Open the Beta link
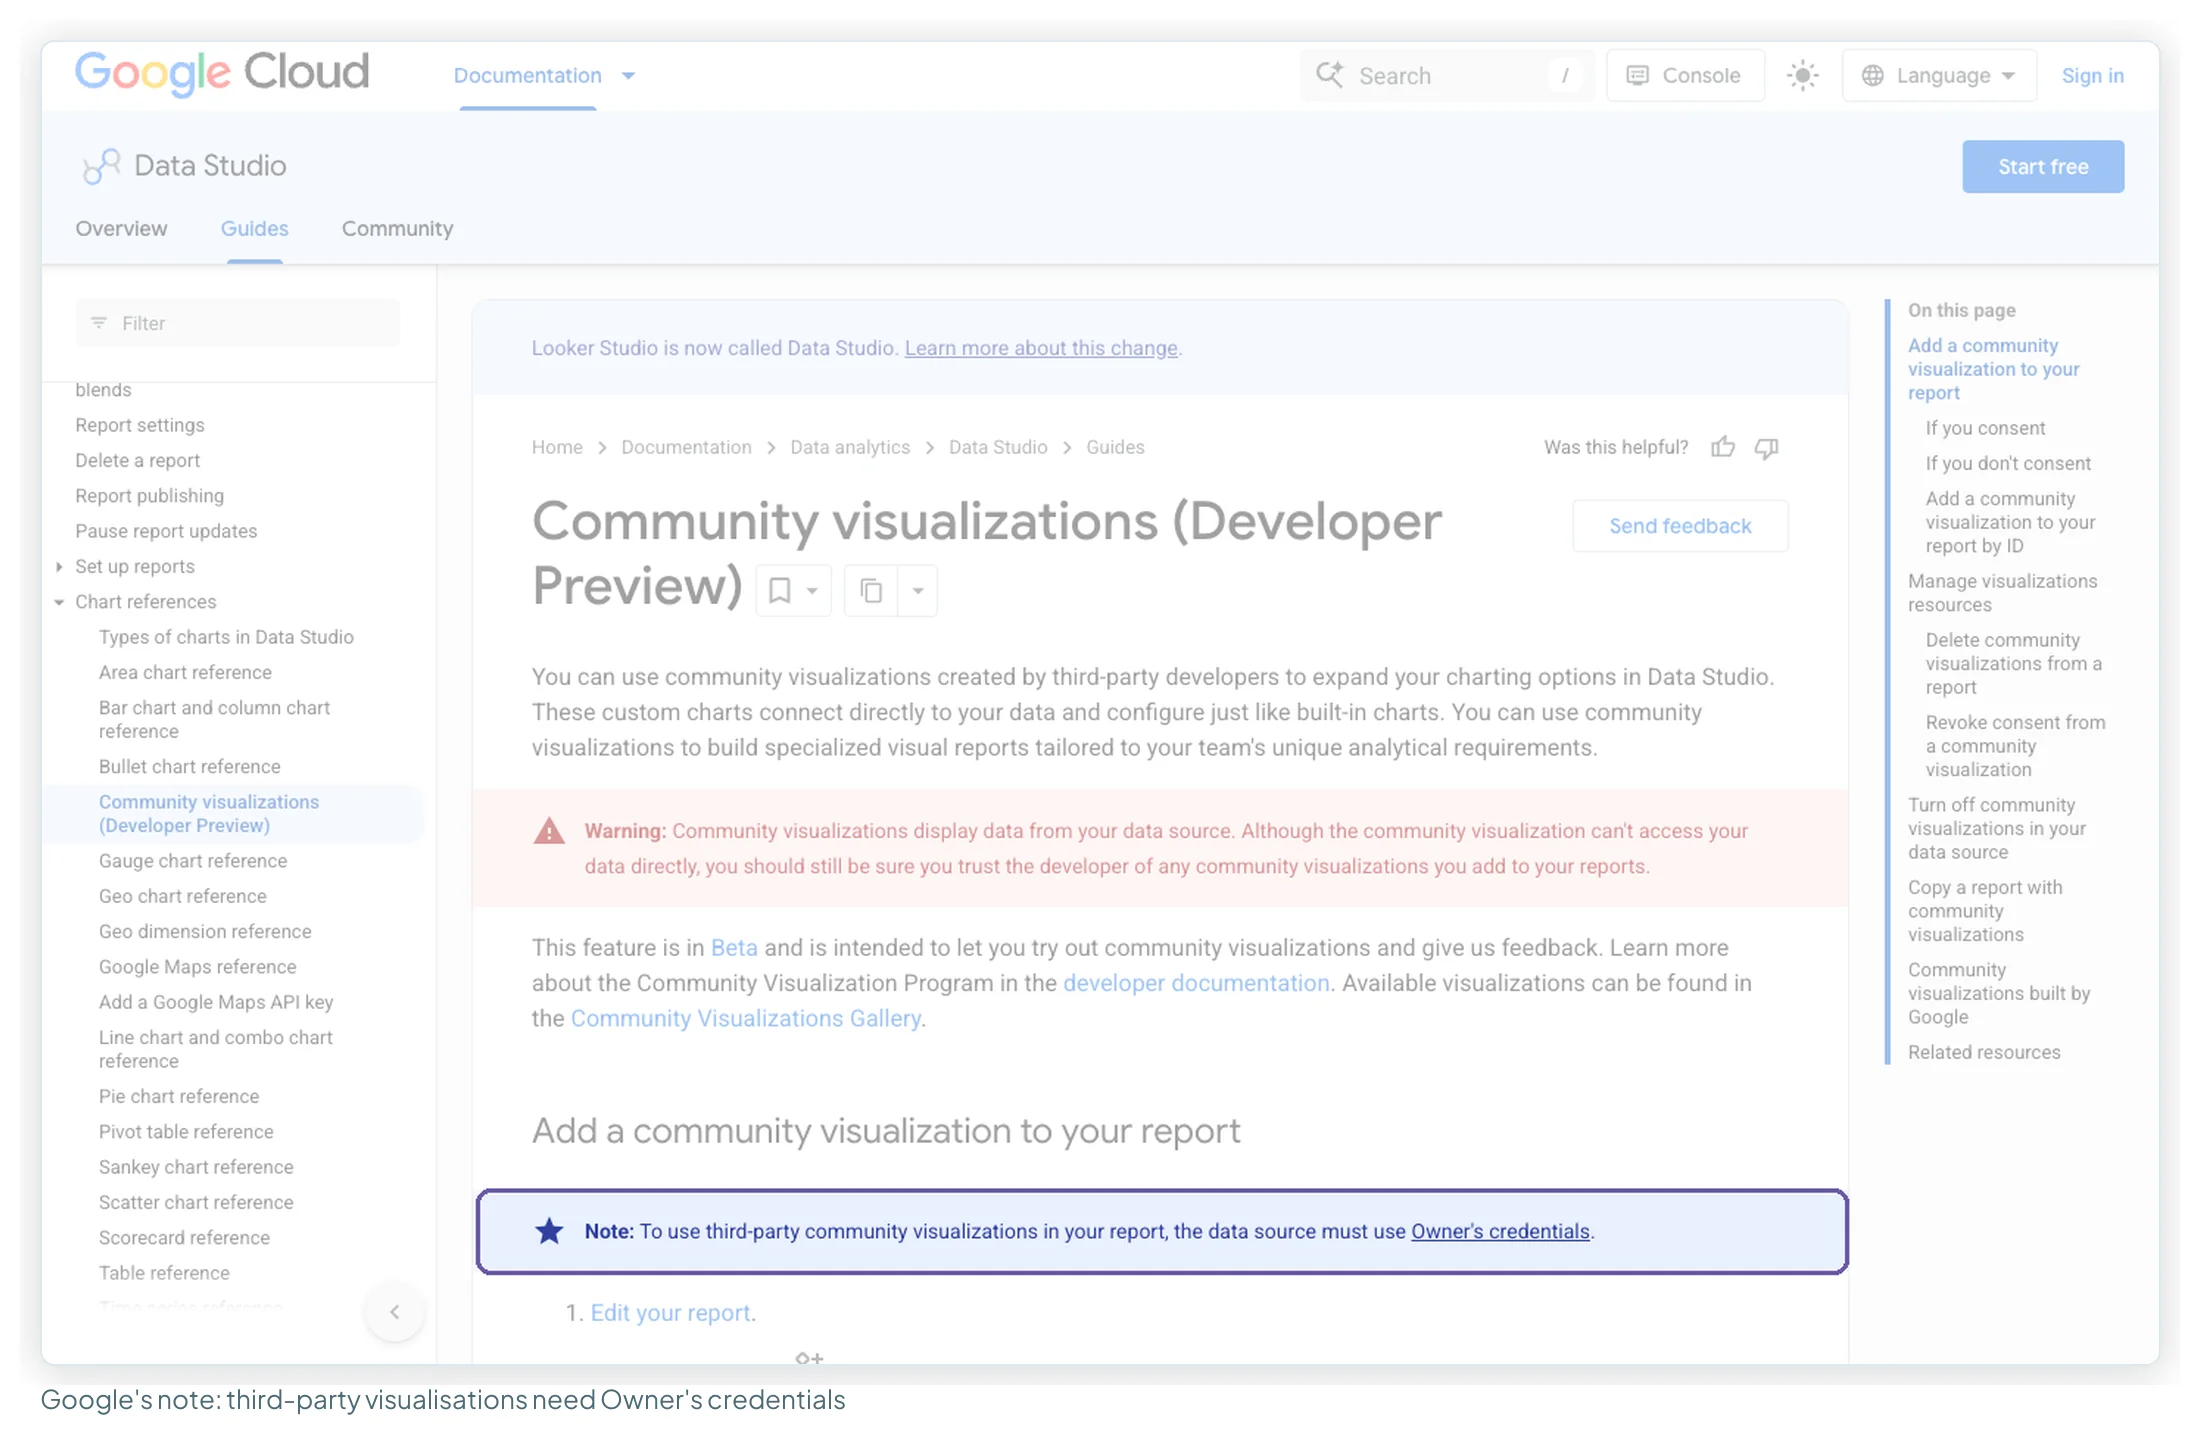This screenshot has width=2200, height=1439. (x=734, y=948)
